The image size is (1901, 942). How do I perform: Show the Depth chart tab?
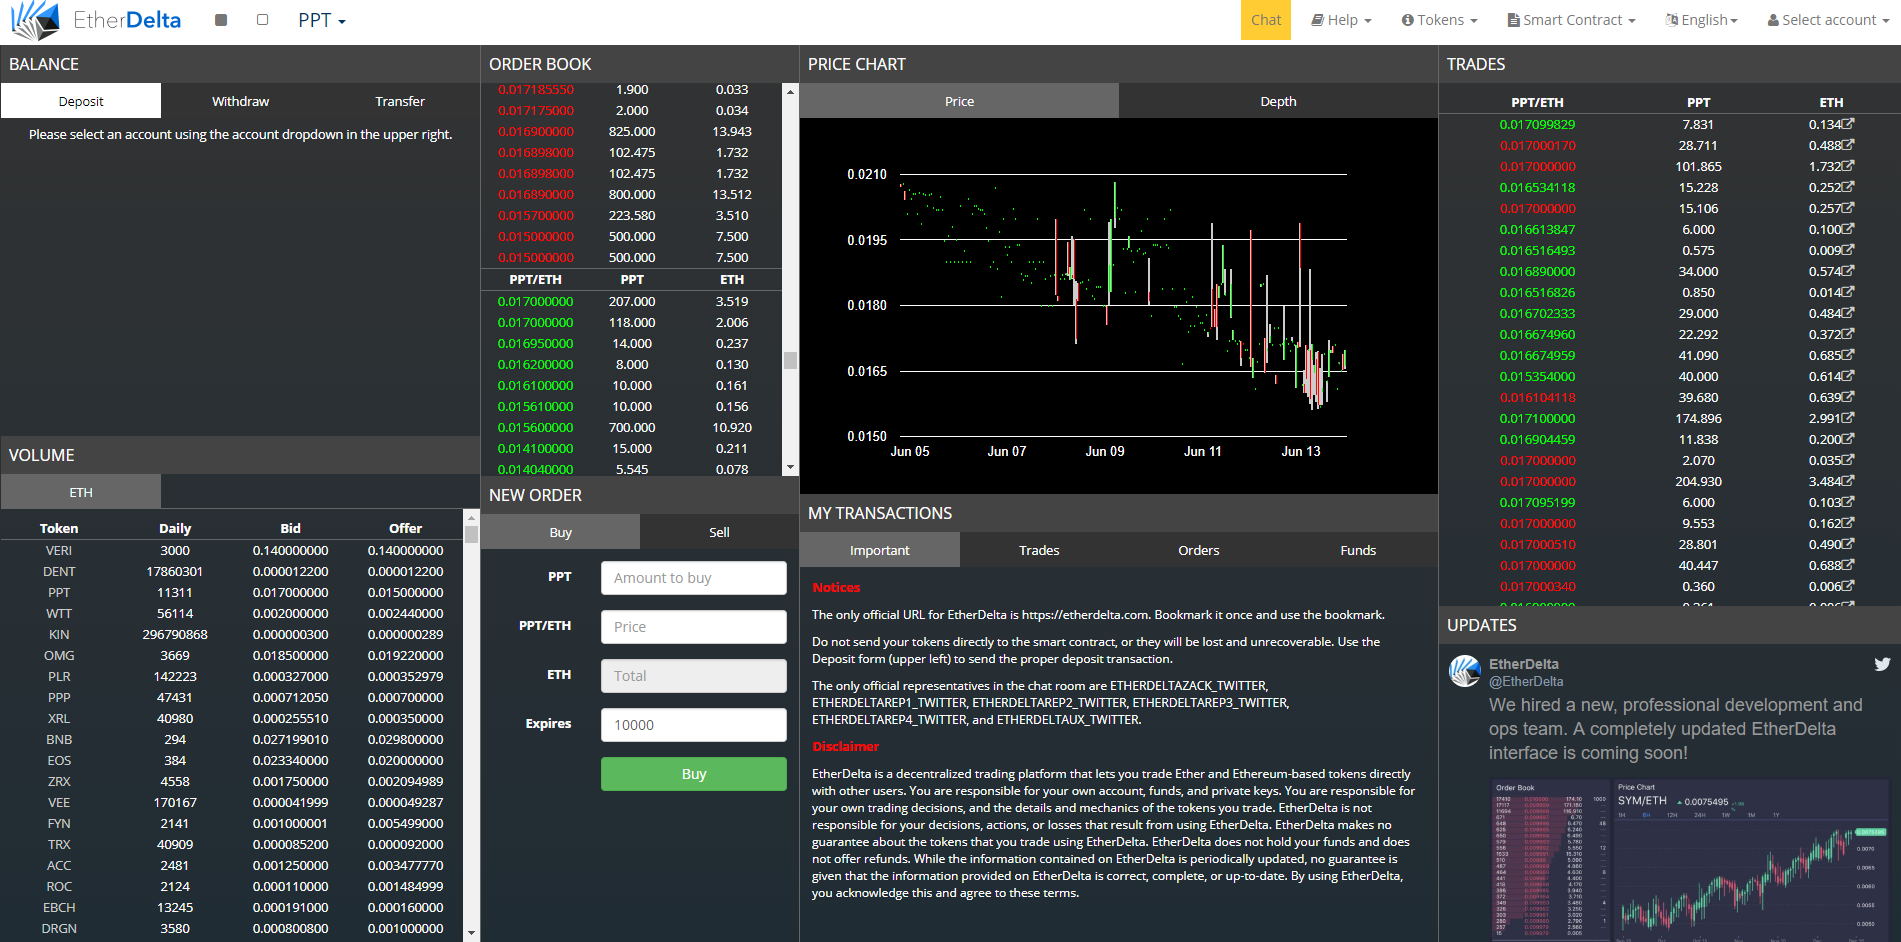[1278, 101]
